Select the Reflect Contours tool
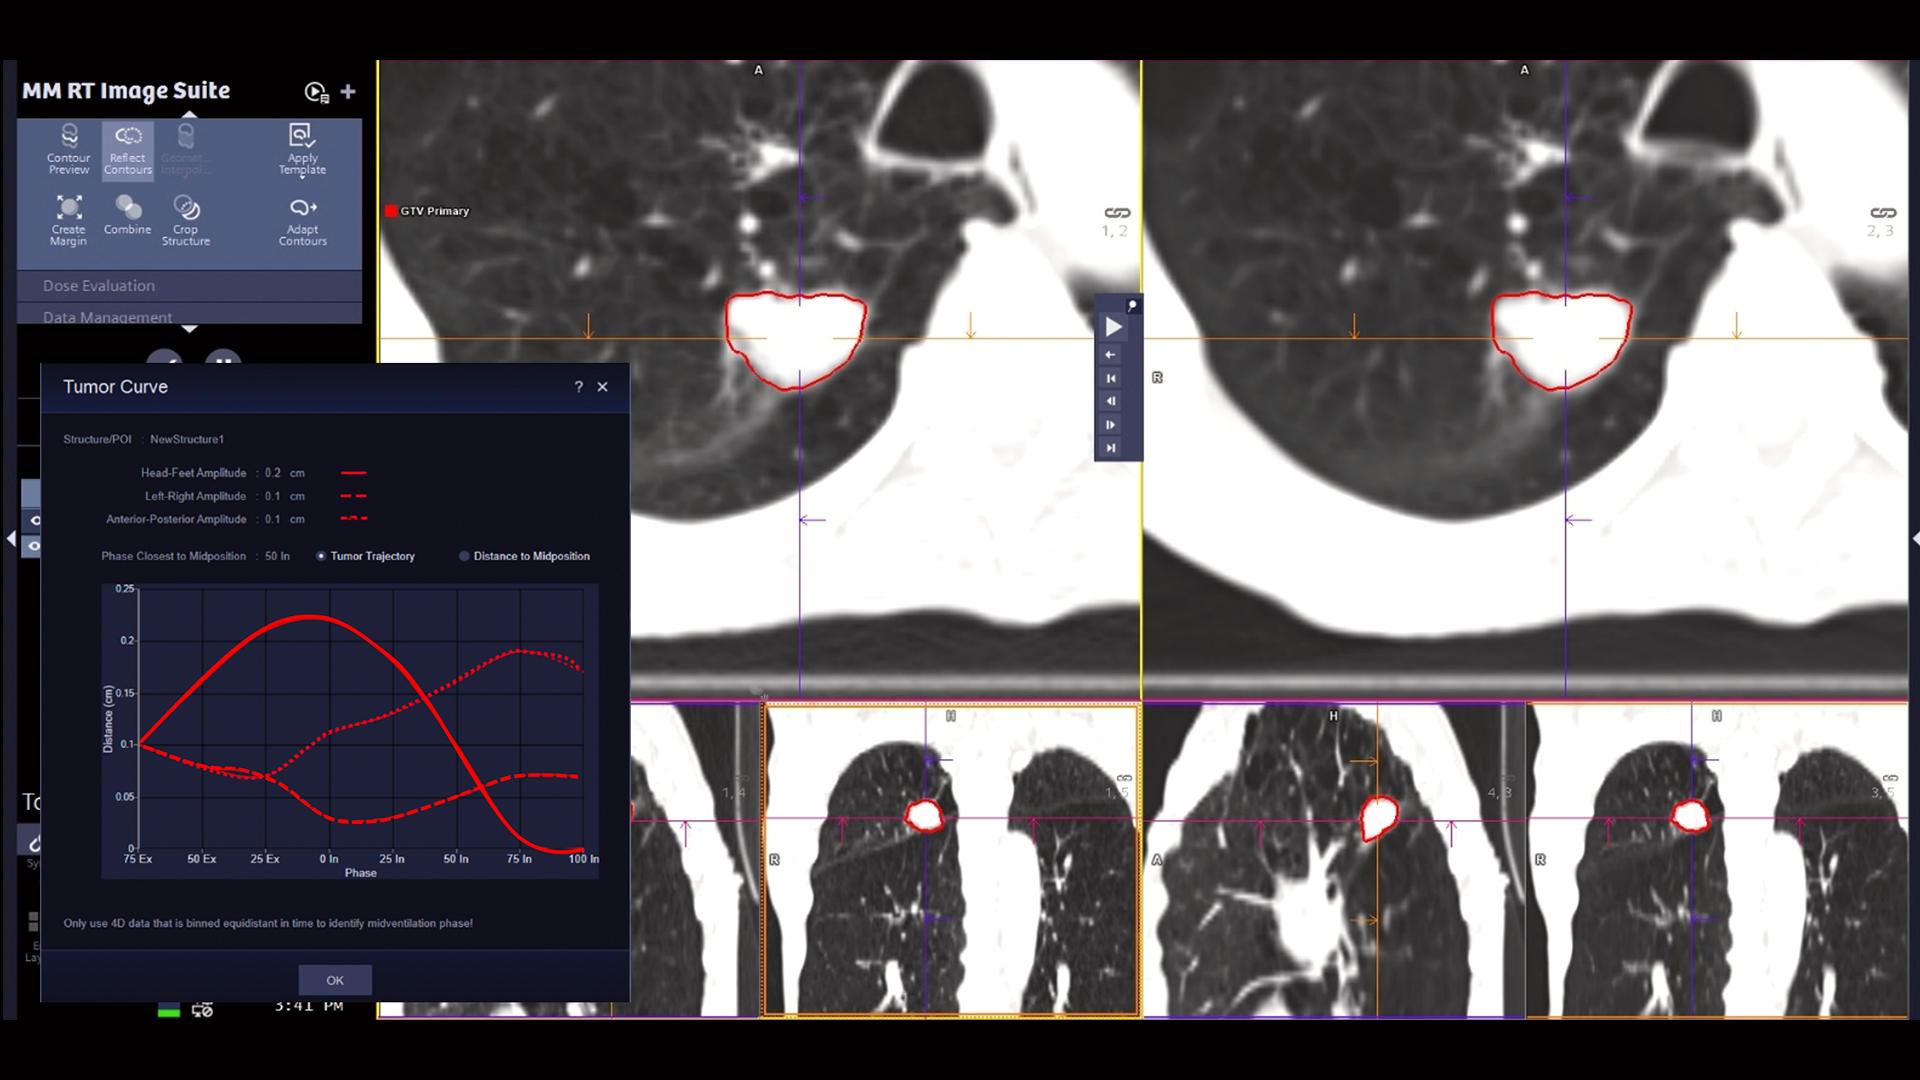The height and width of the screenshot is (1080, 1920). click(127, 148)
